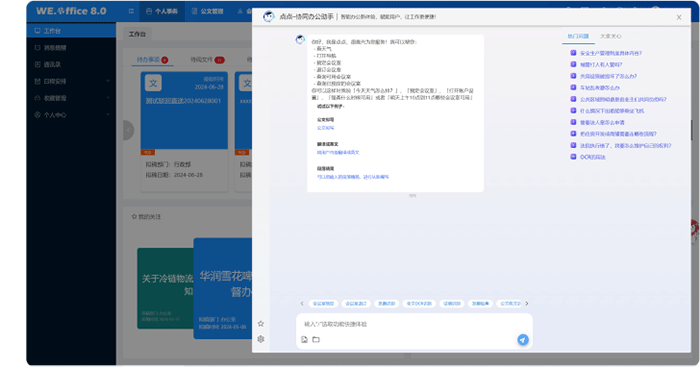Viewport: 700px width, 367px height.
Task: Switch to the 公文管理 top navigation tab
Action: tap(207, 11)
